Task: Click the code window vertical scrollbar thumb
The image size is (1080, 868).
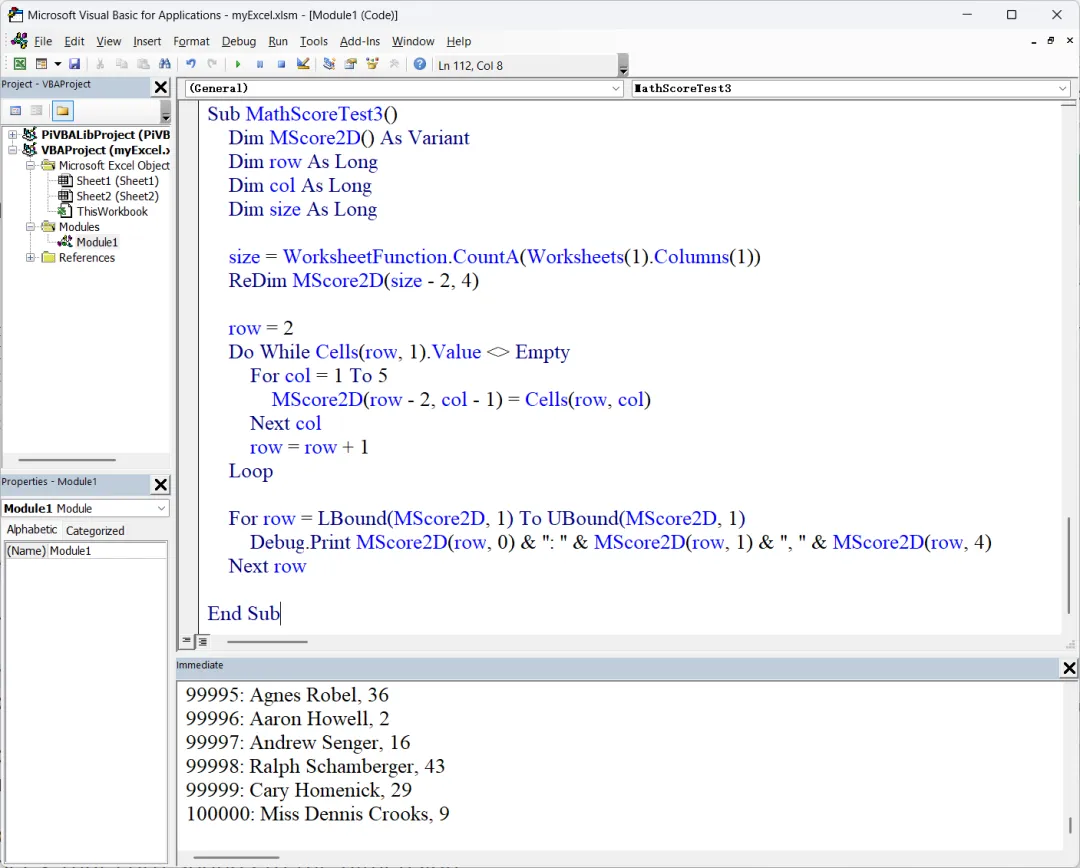Action: [1068, 565]
